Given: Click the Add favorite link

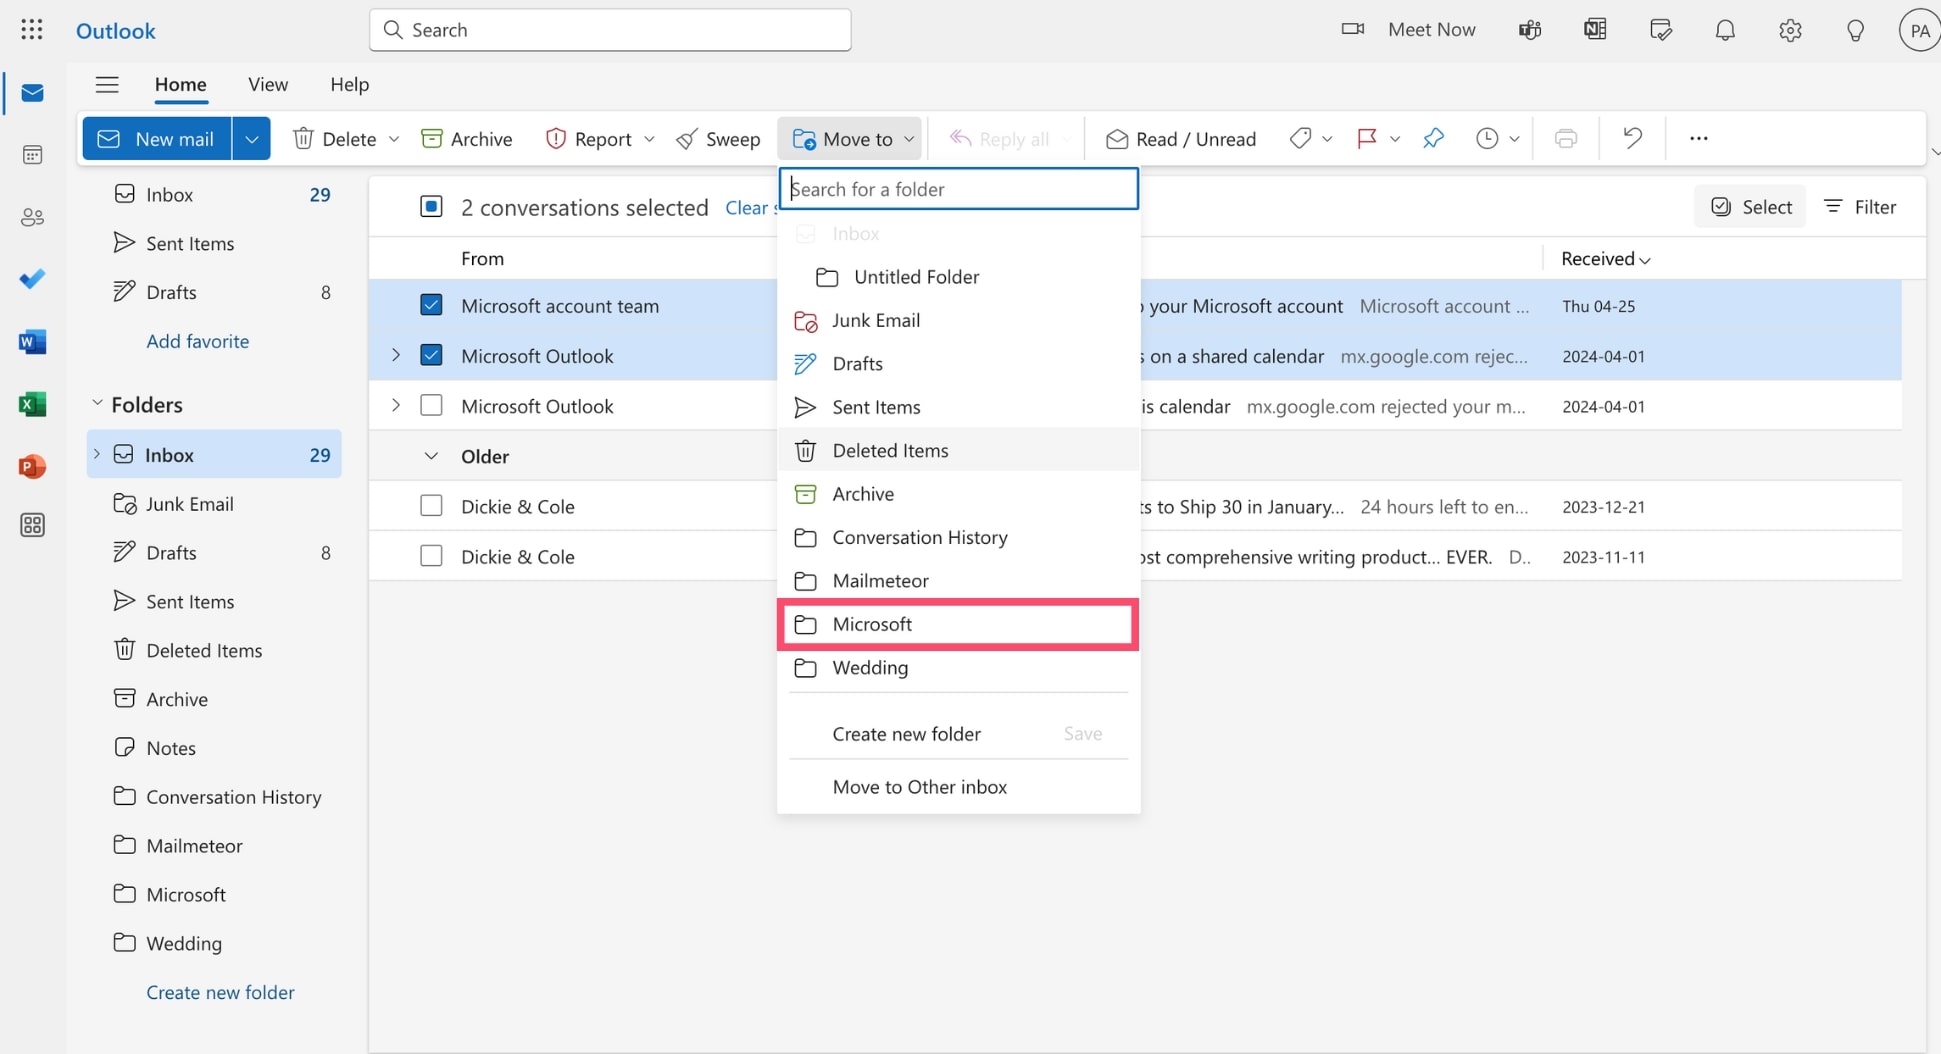Looking at the screenshot, I should (198, 341).
